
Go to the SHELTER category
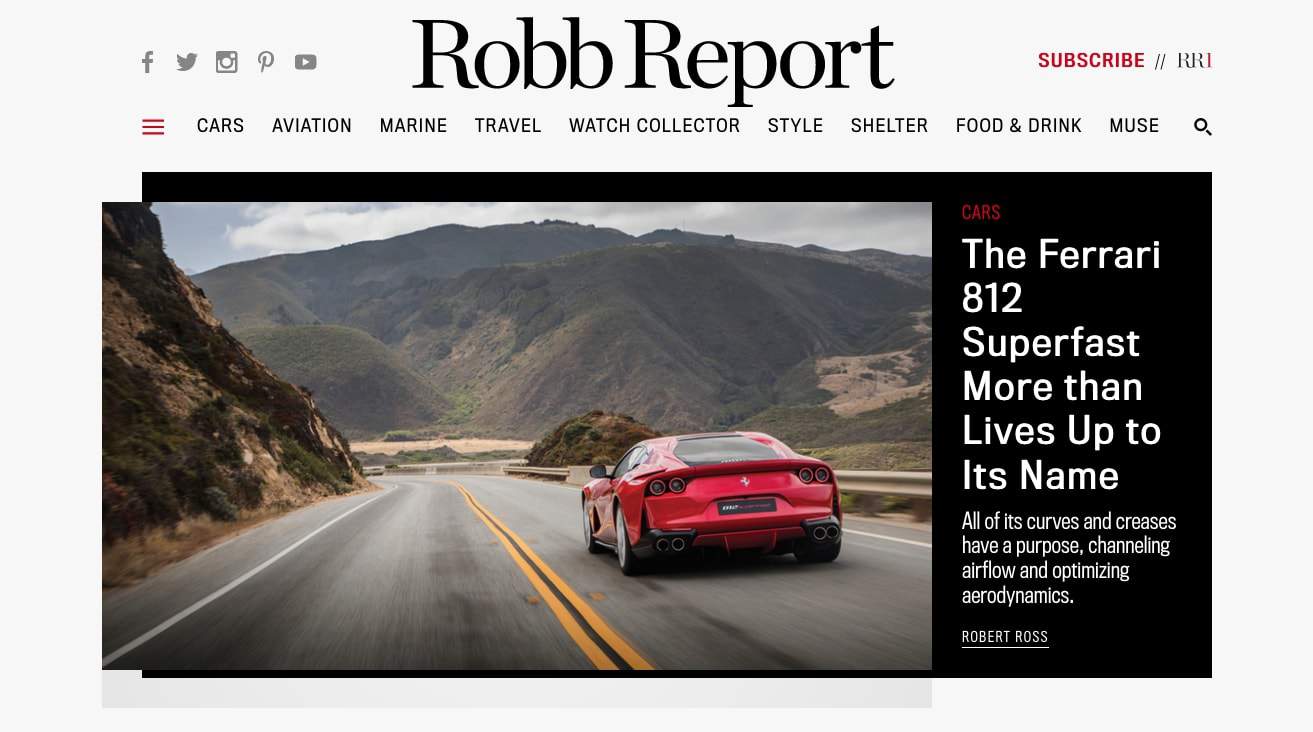pyautogui.click(x=889, y=126)
